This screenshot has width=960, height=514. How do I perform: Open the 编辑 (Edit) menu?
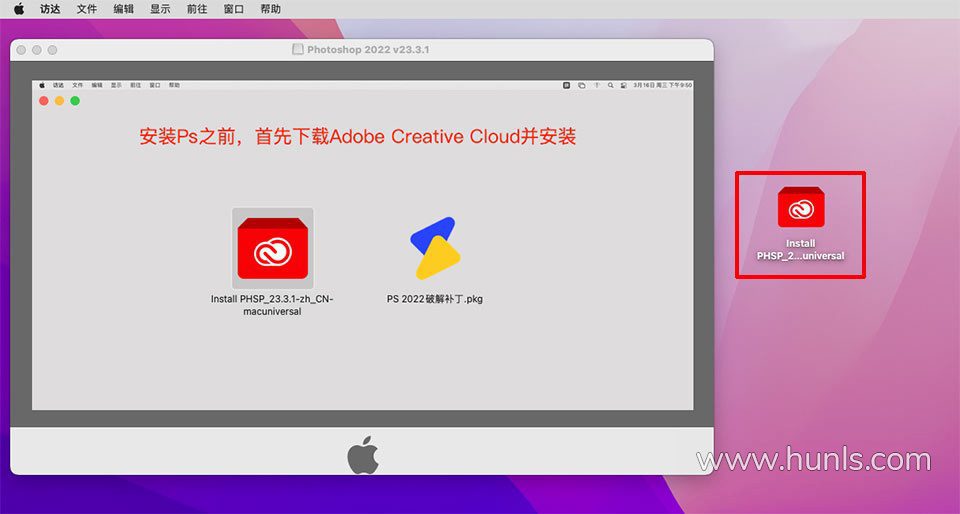coord(123,9)
